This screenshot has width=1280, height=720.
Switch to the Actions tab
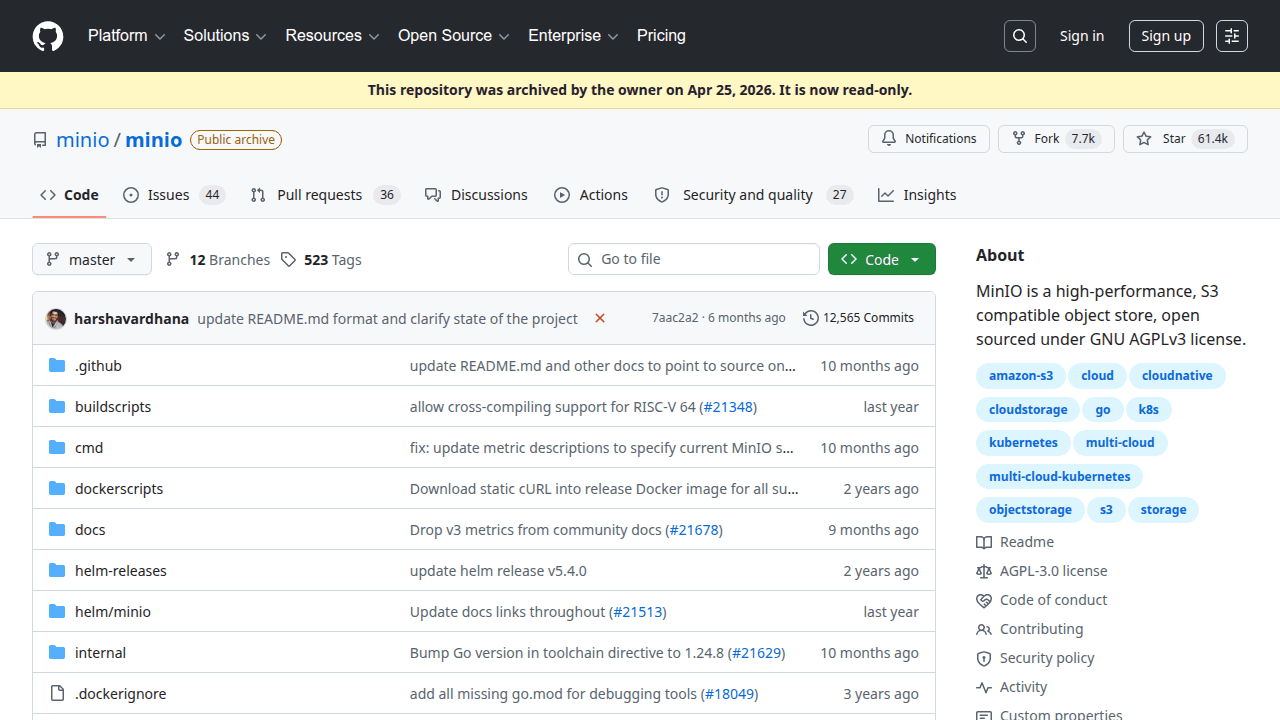[591, 195]
